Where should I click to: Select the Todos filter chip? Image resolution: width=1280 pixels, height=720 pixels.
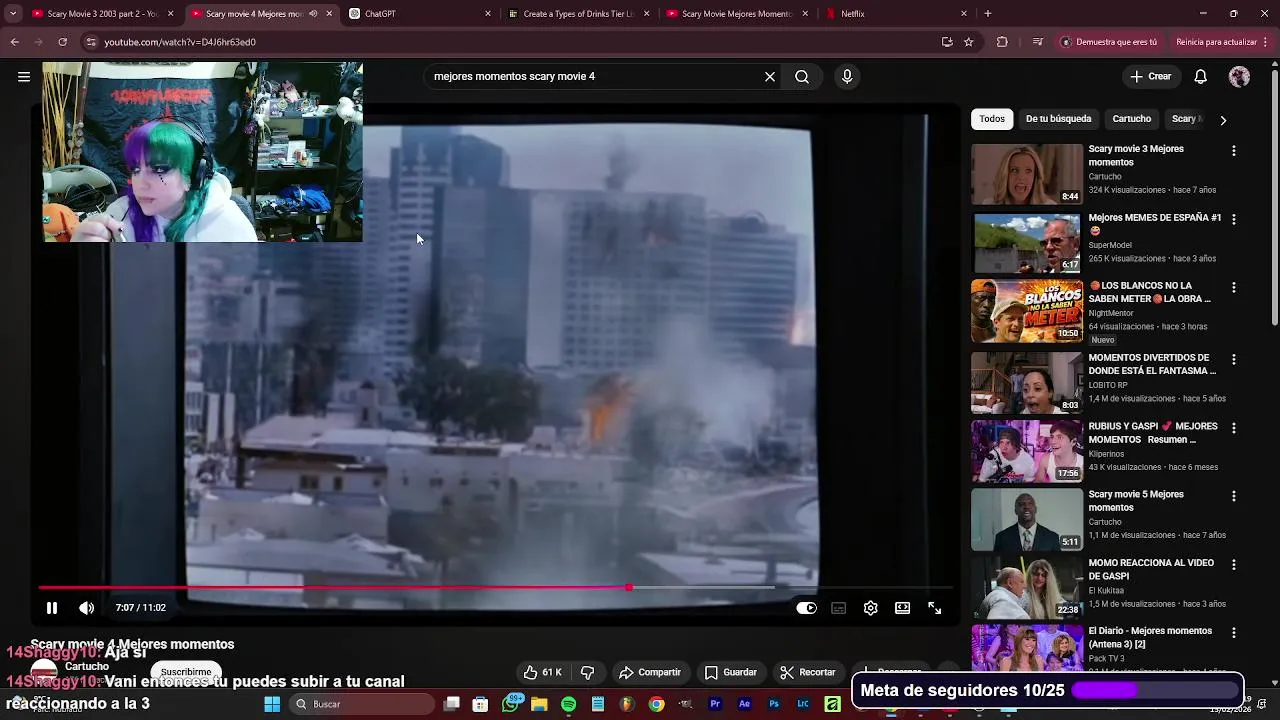[x=992, y=119]
